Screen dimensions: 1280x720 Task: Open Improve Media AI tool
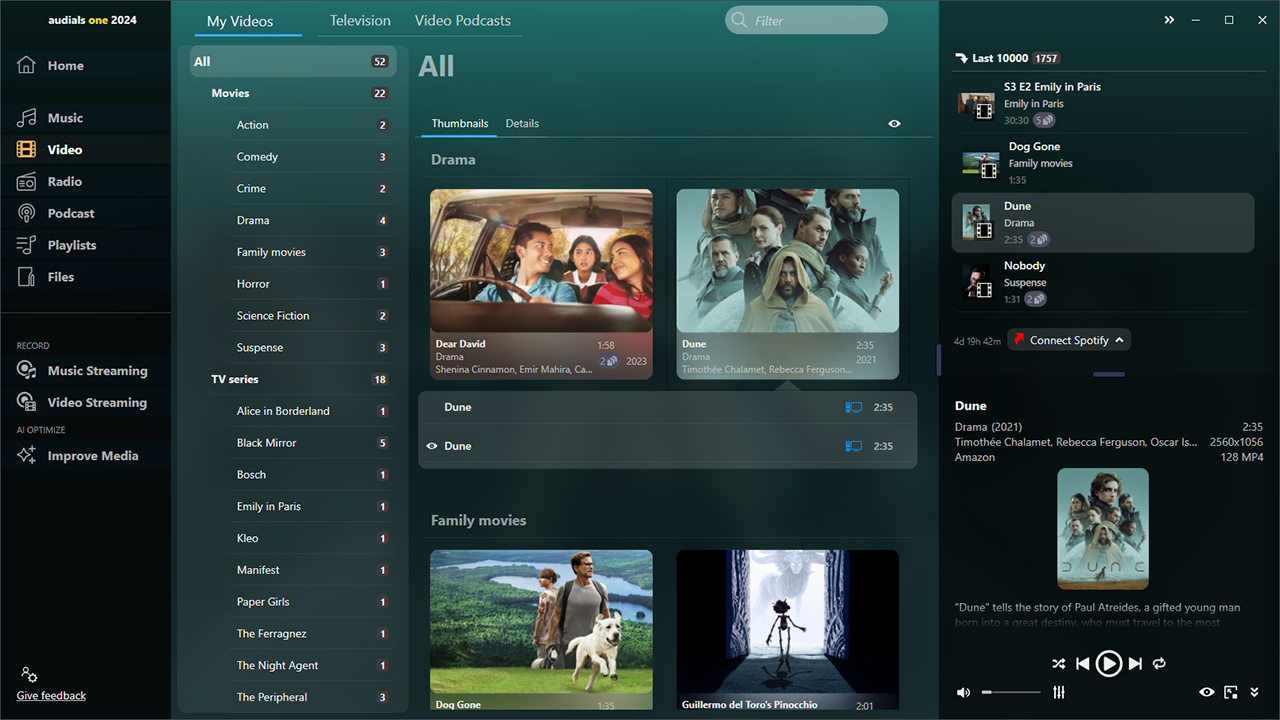92,456
